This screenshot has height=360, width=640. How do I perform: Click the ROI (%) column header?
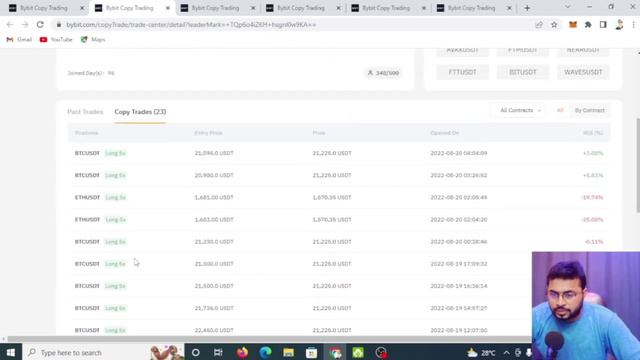(x=593, y=133)
